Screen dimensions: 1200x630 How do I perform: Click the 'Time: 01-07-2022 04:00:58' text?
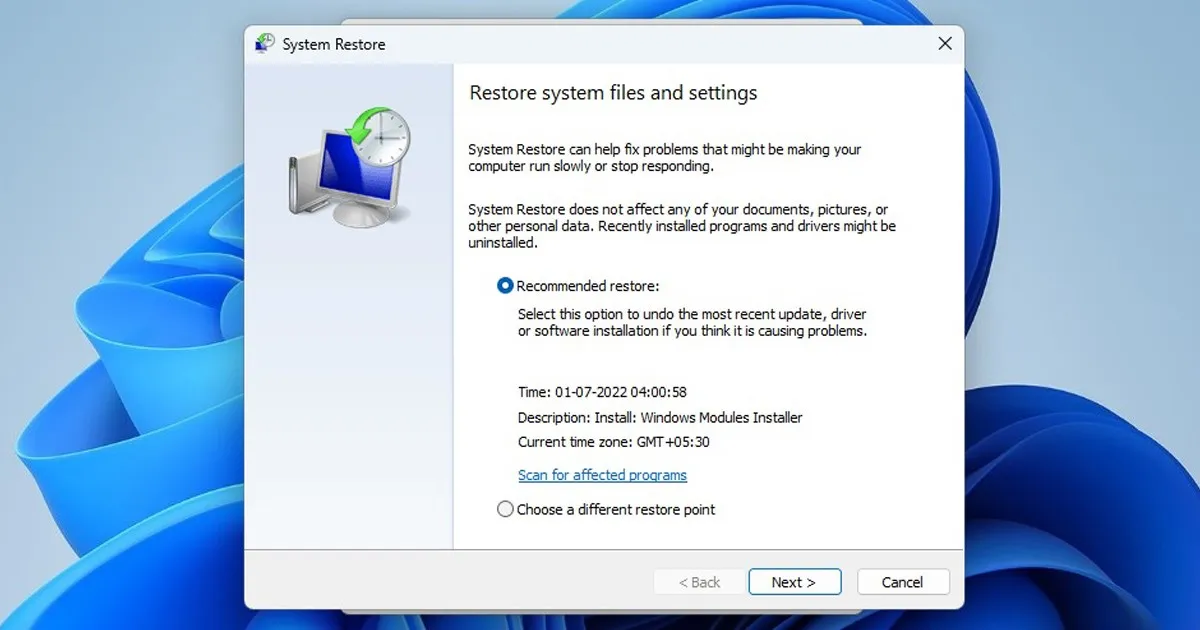tap(602, 392)
